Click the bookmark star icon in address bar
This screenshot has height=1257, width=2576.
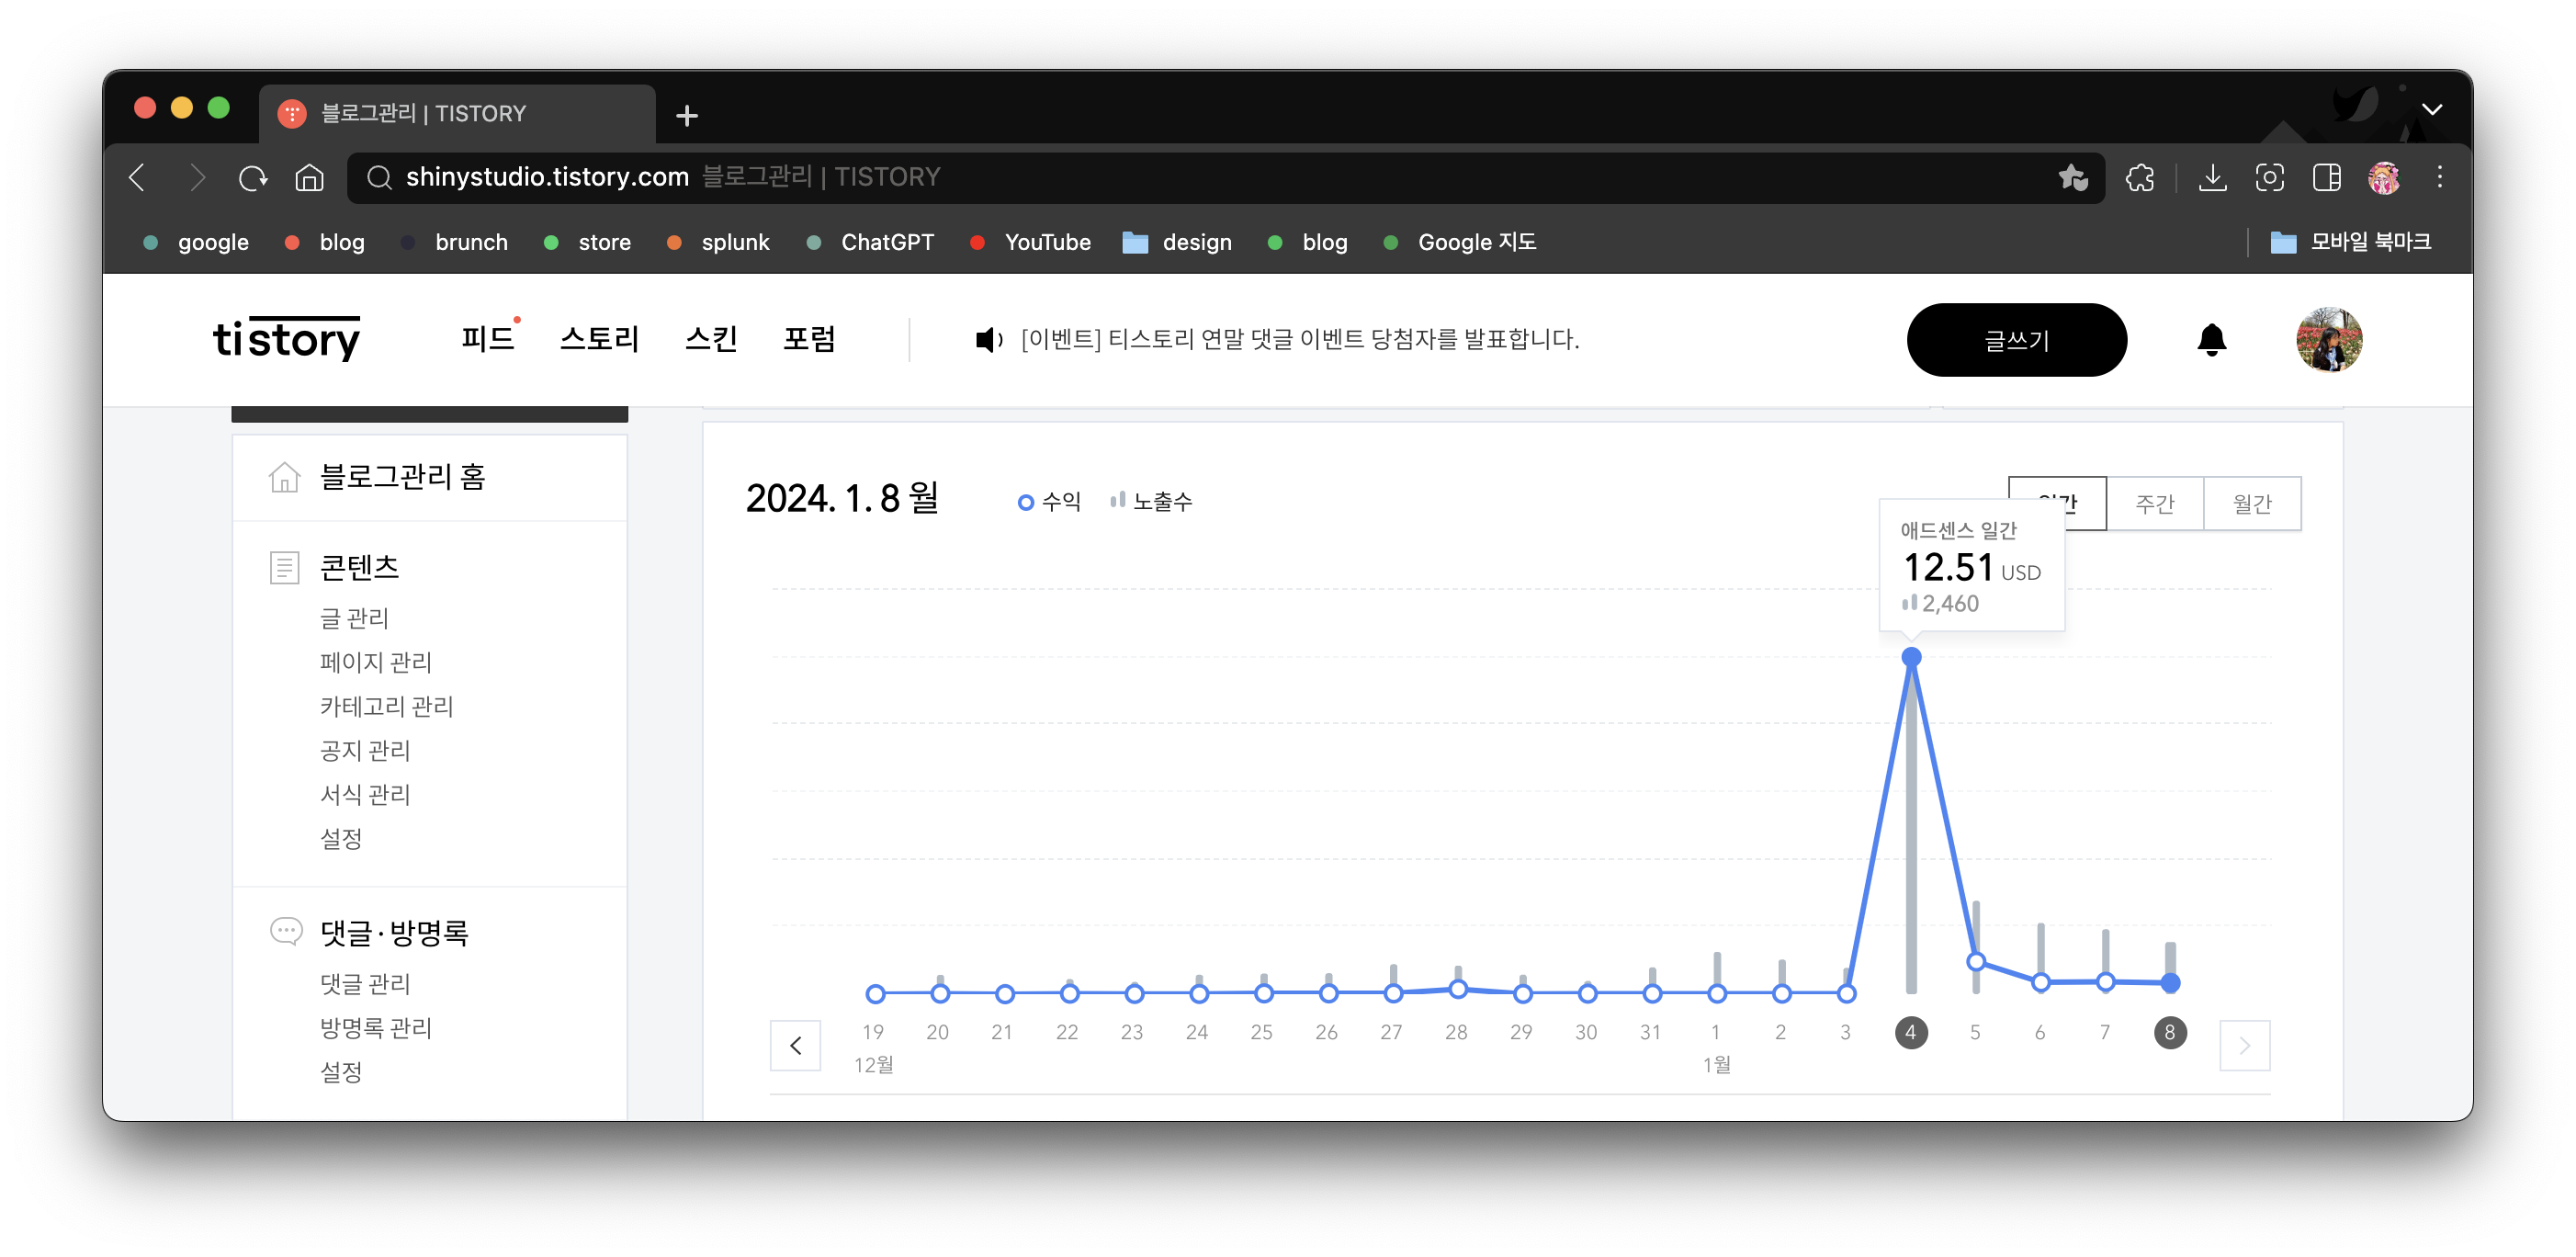tap(2073, 178)
